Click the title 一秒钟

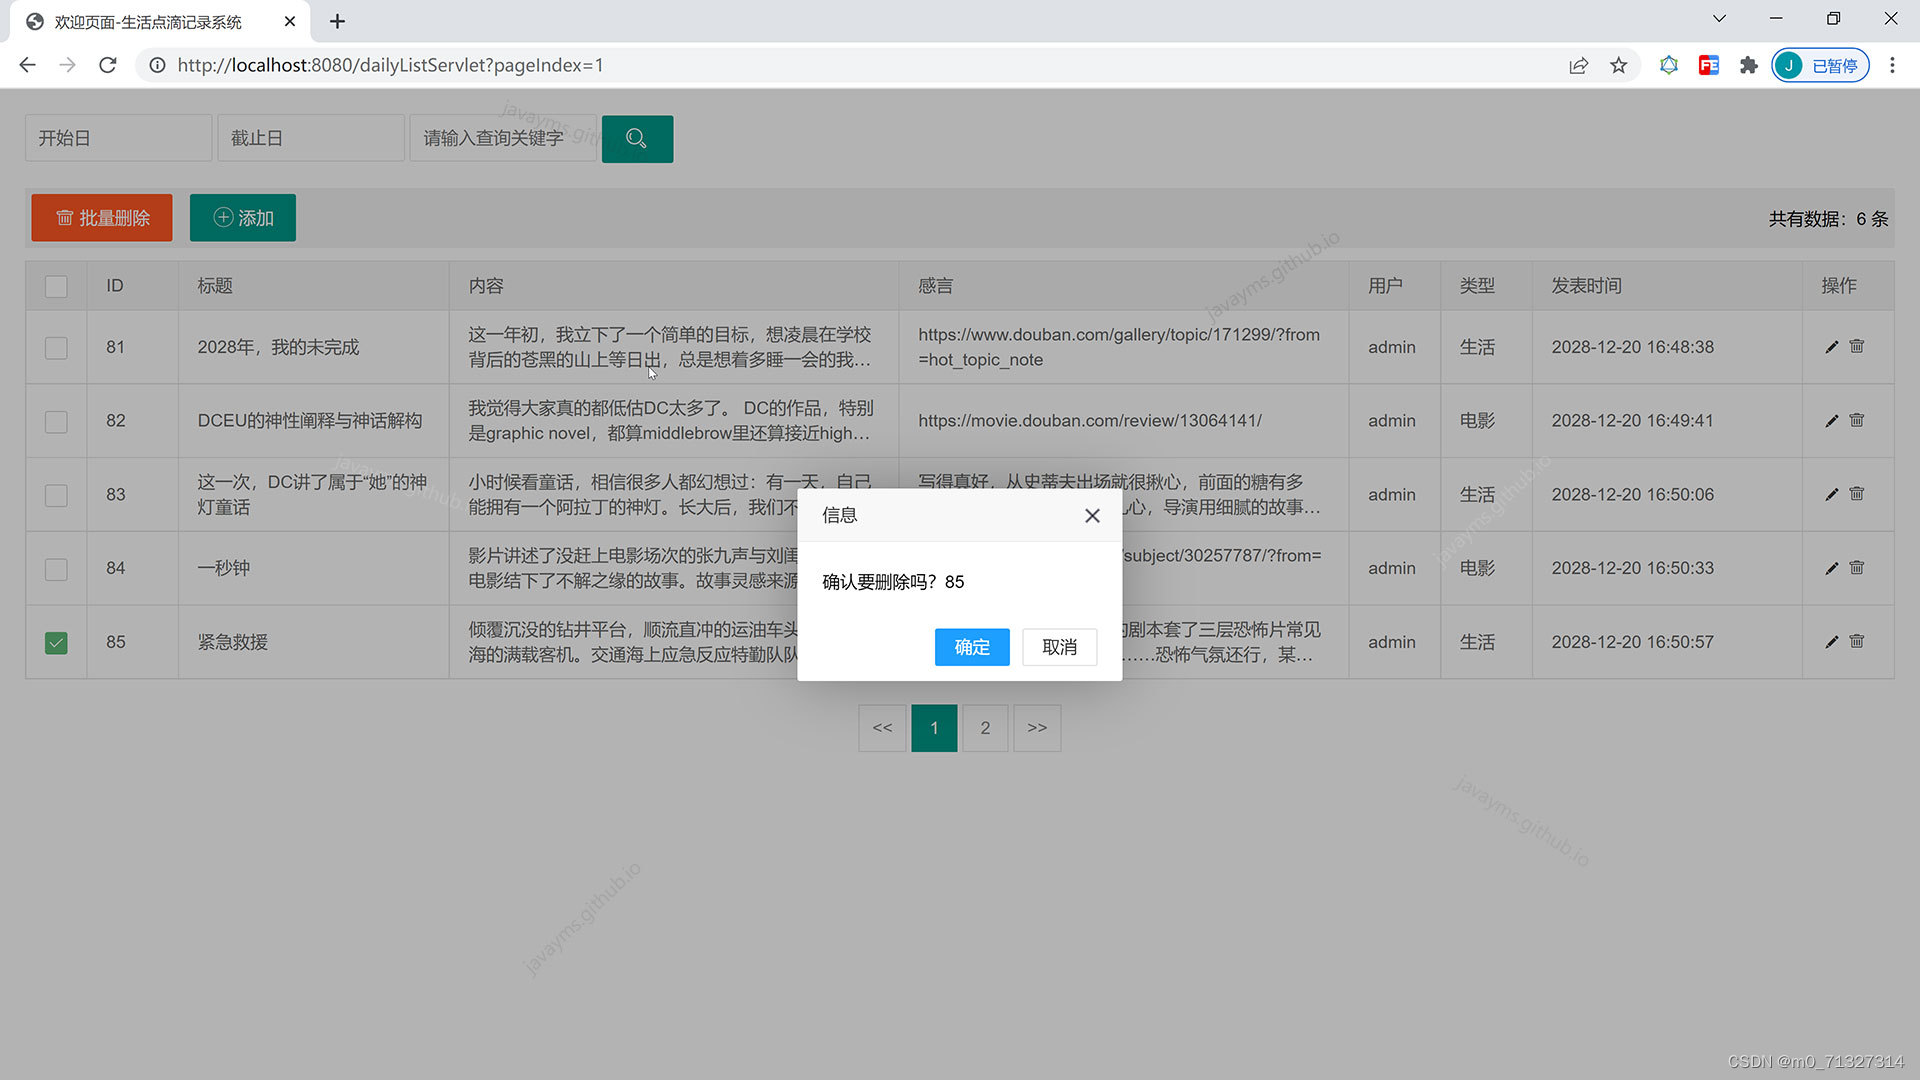224,568
